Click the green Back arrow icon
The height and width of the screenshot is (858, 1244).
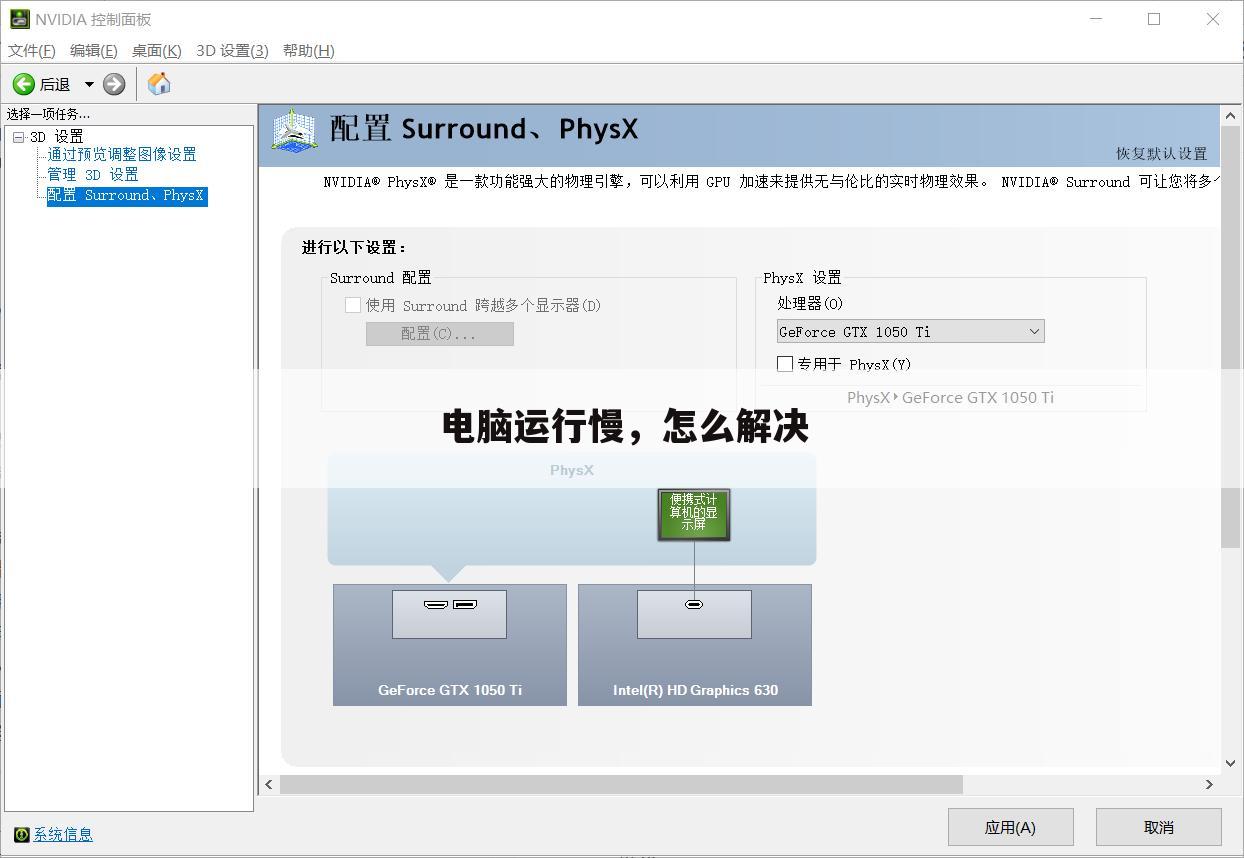coord(23,84)
